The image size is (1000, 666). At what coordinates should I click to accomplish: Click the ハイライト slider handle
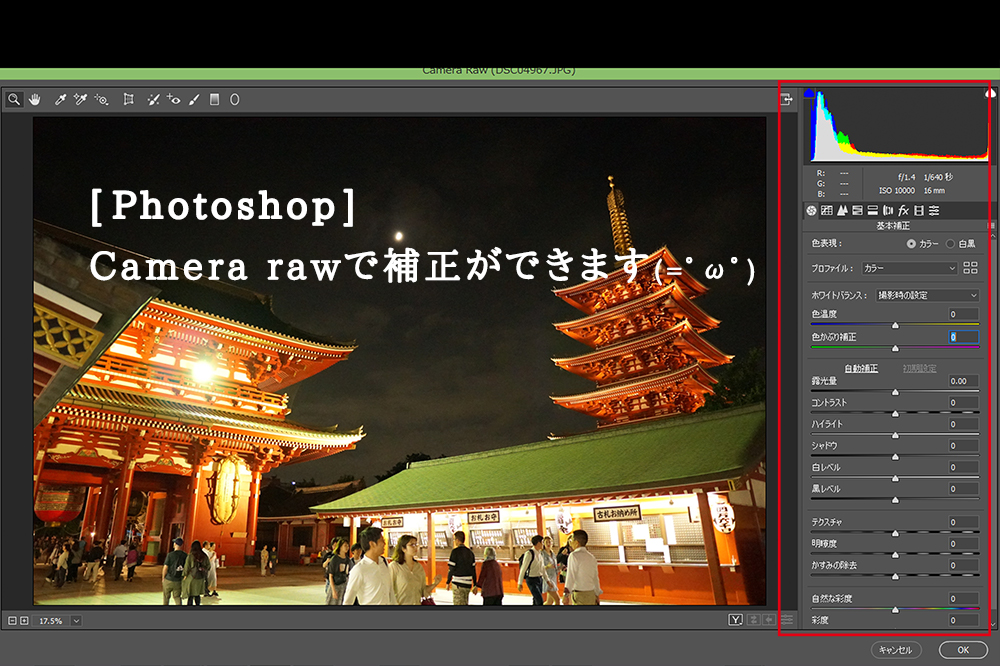(x=895, y=435)
